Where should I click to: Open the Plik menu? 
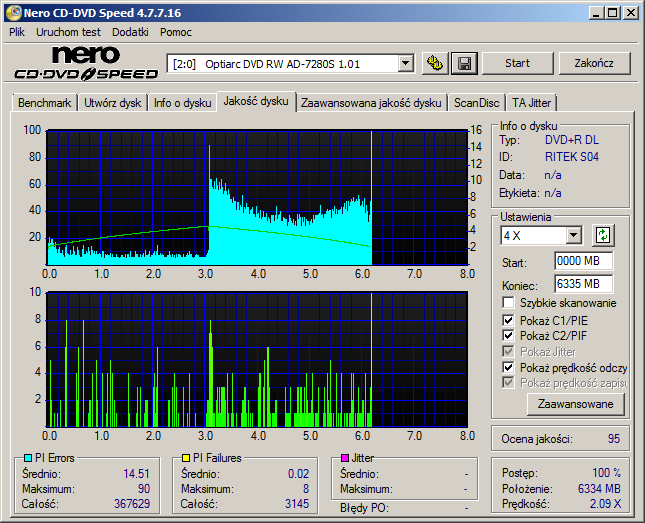click(x=17, y=32)
